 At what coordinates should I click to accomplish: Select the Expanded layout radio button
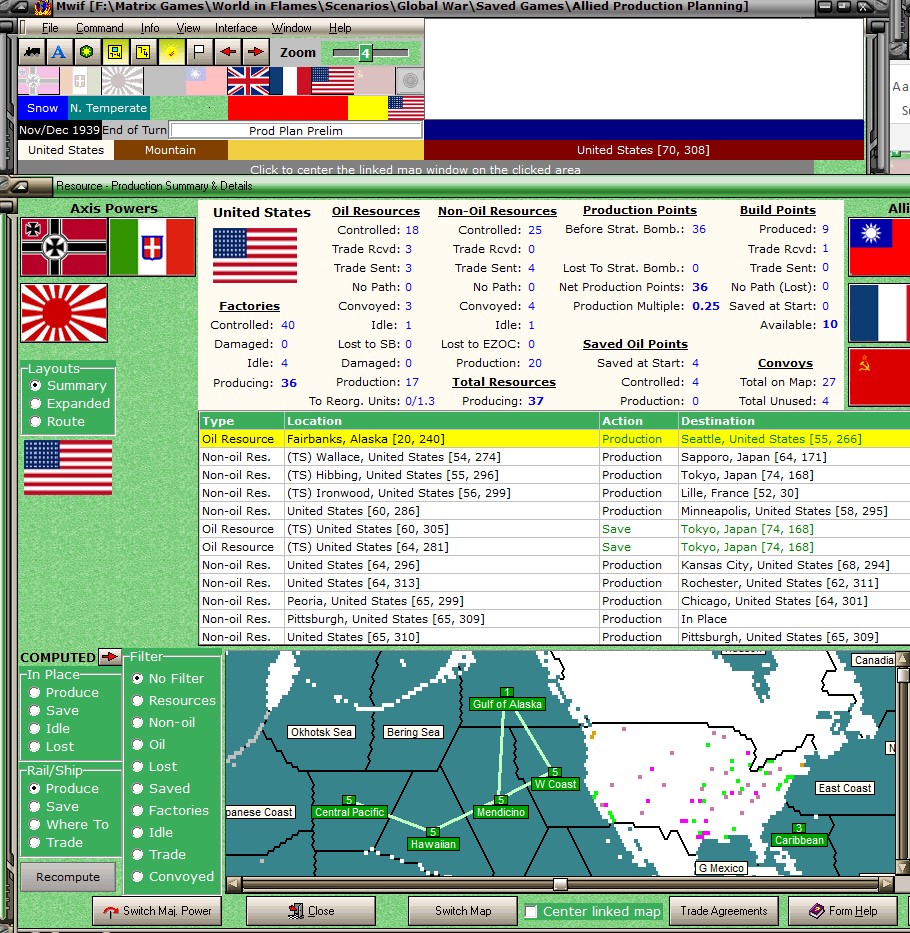coord(36,403)
